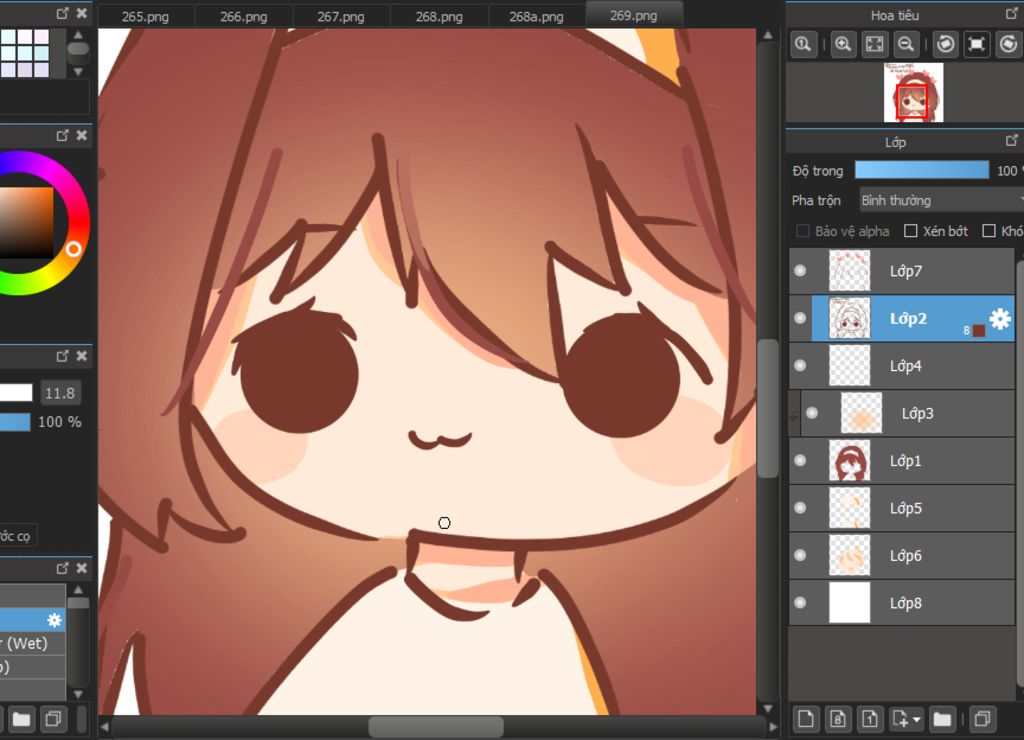The height and width of the screenshot is (740, 1024).
Task: Pick a hue on the color wheel ring
Action: [x=74, y=249]
